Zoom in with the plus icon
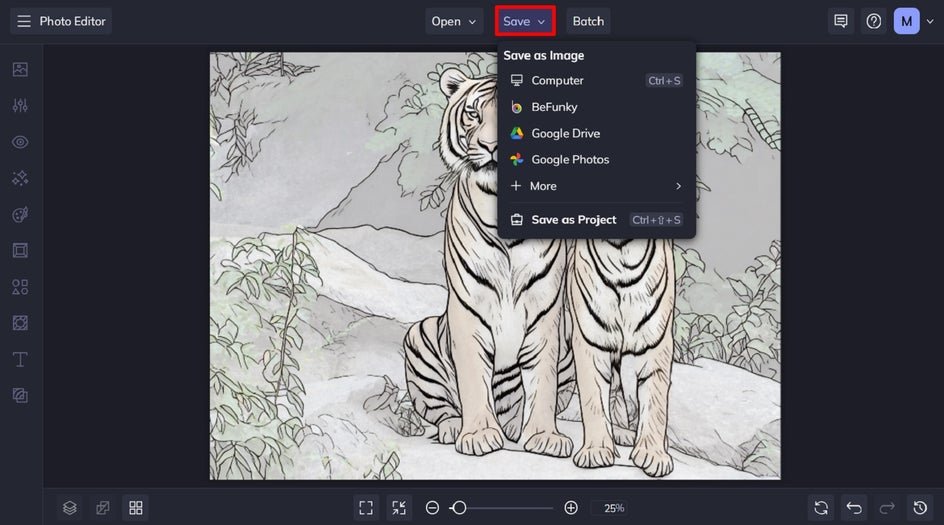The height and width of the screenshot is (525, 944). (x=571, y=508)
